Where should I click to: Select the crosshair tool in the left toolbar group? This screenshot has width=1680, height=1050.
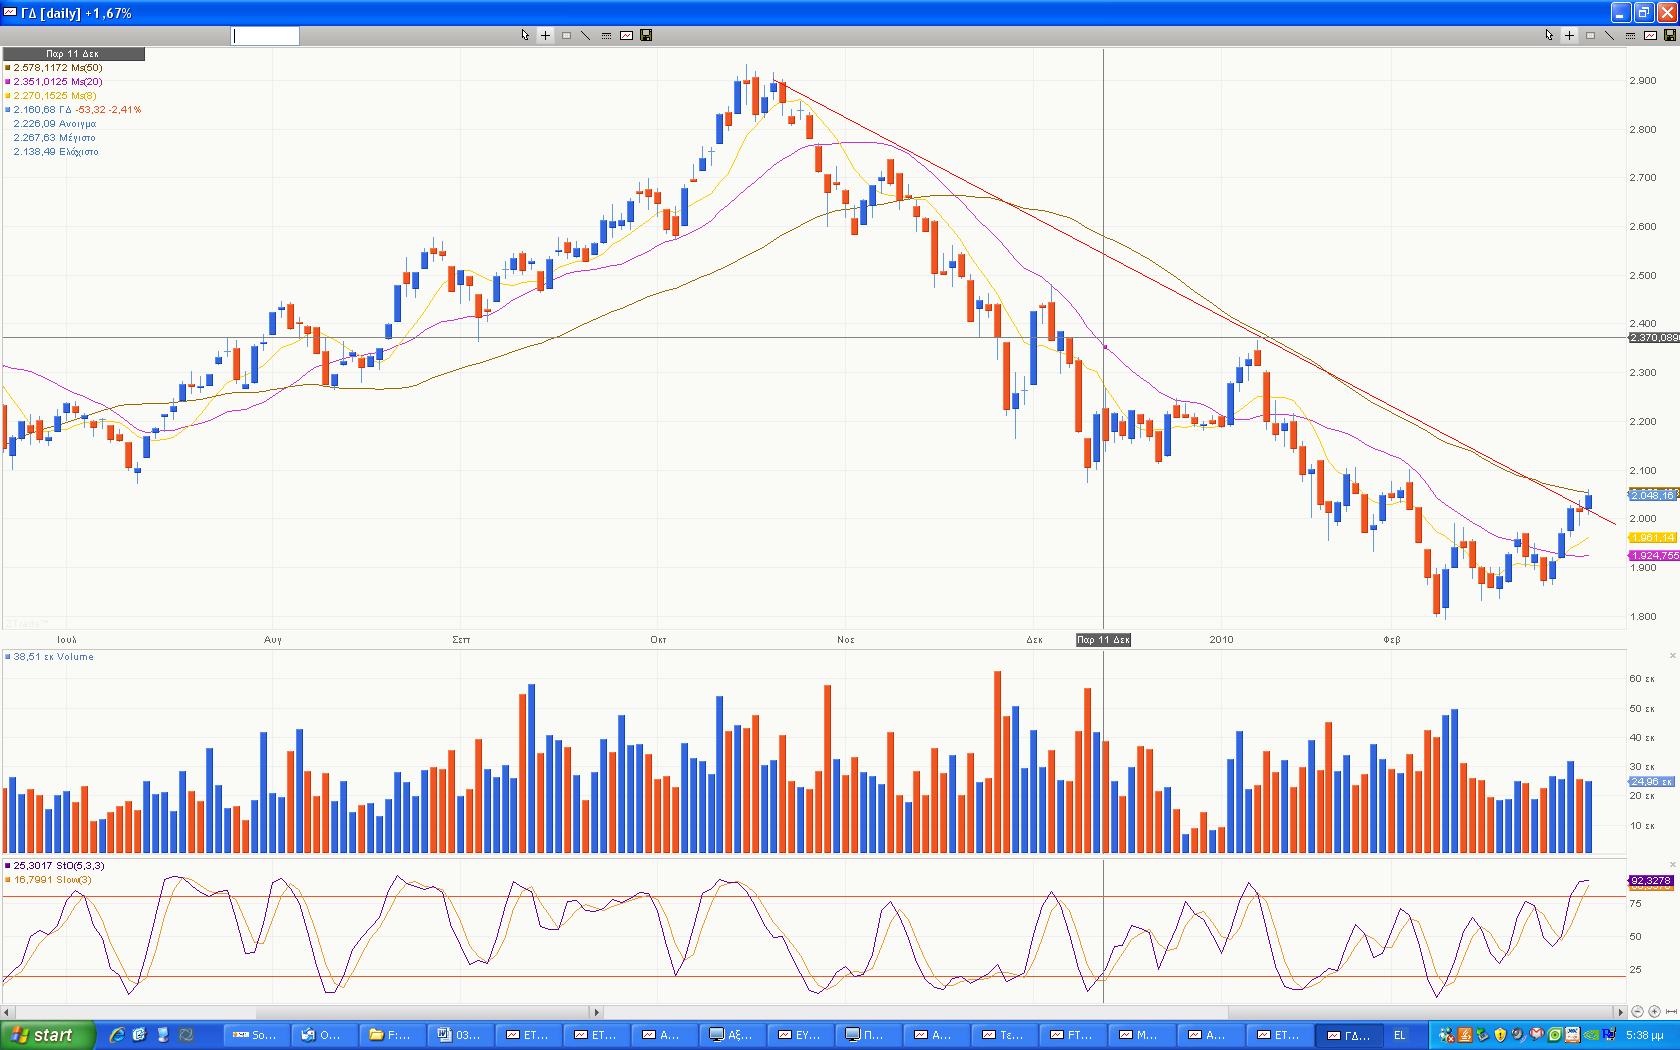545,35
